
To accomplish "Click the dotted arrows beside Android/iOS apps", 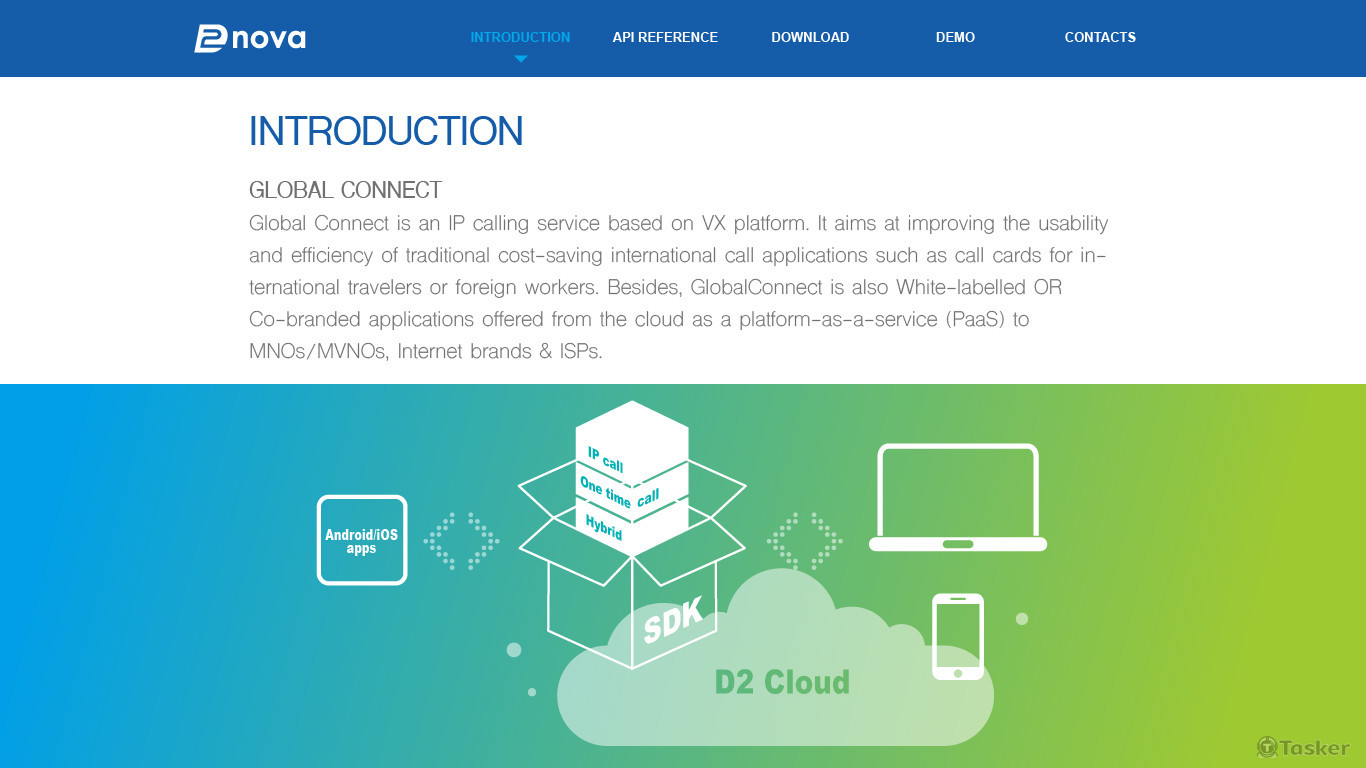I will tap(461, 541).
